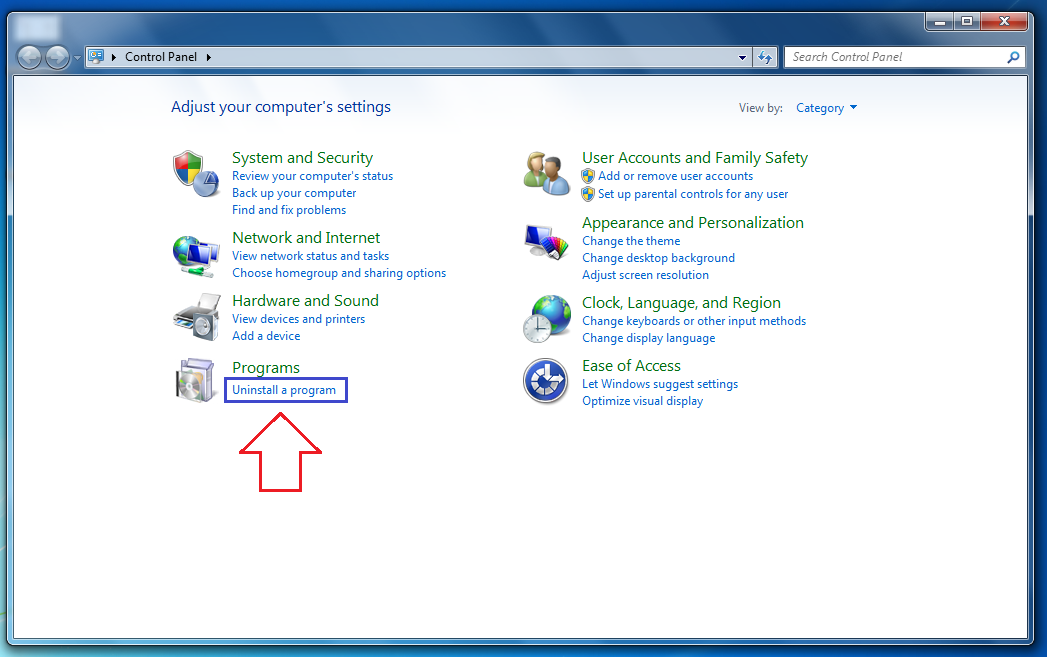Select Set up parental controls for any user
Image resolution: width=1047 pixels, height=657 pixels.
pyautogui.click(x=693, y=194)
